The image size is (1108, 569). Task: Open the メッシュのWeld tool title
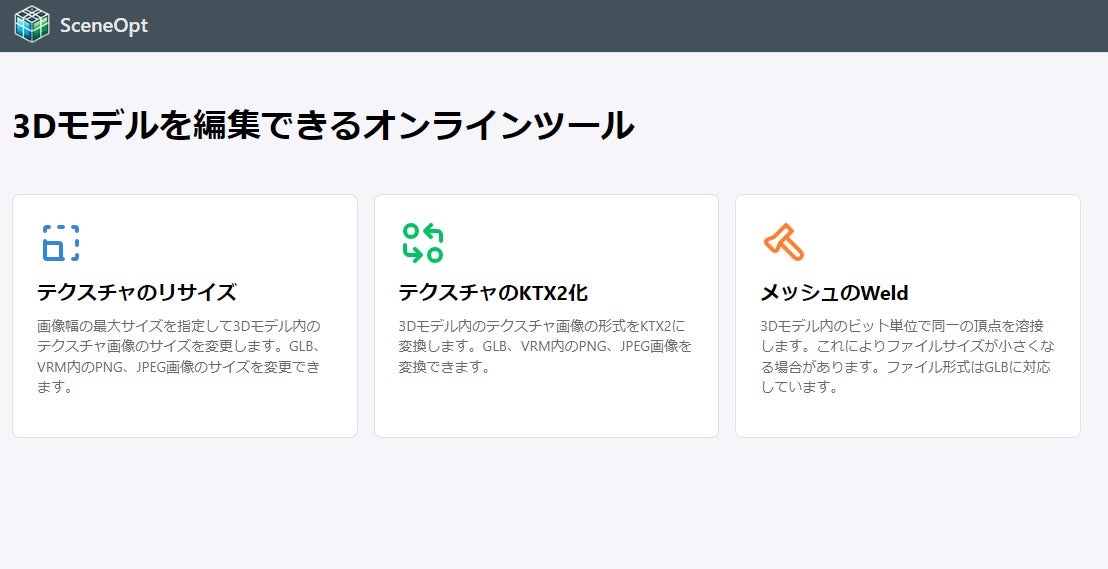click(834, 293)
